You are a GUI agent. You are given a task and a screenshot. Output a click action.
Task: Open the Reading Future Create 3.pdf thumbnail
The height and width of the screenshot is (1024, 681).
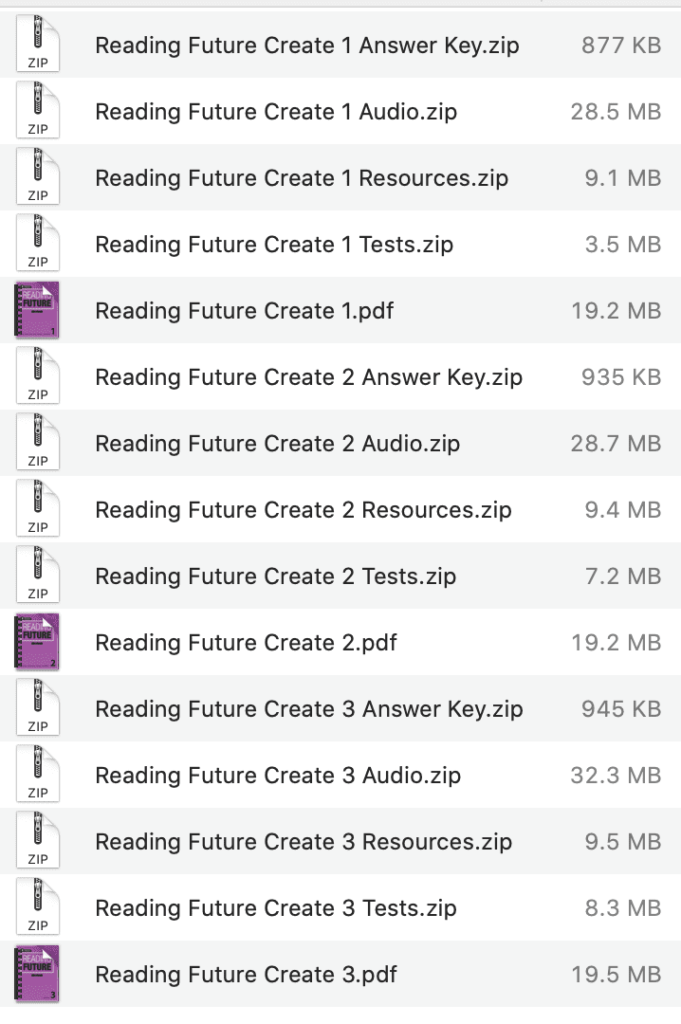click(36, 973)
